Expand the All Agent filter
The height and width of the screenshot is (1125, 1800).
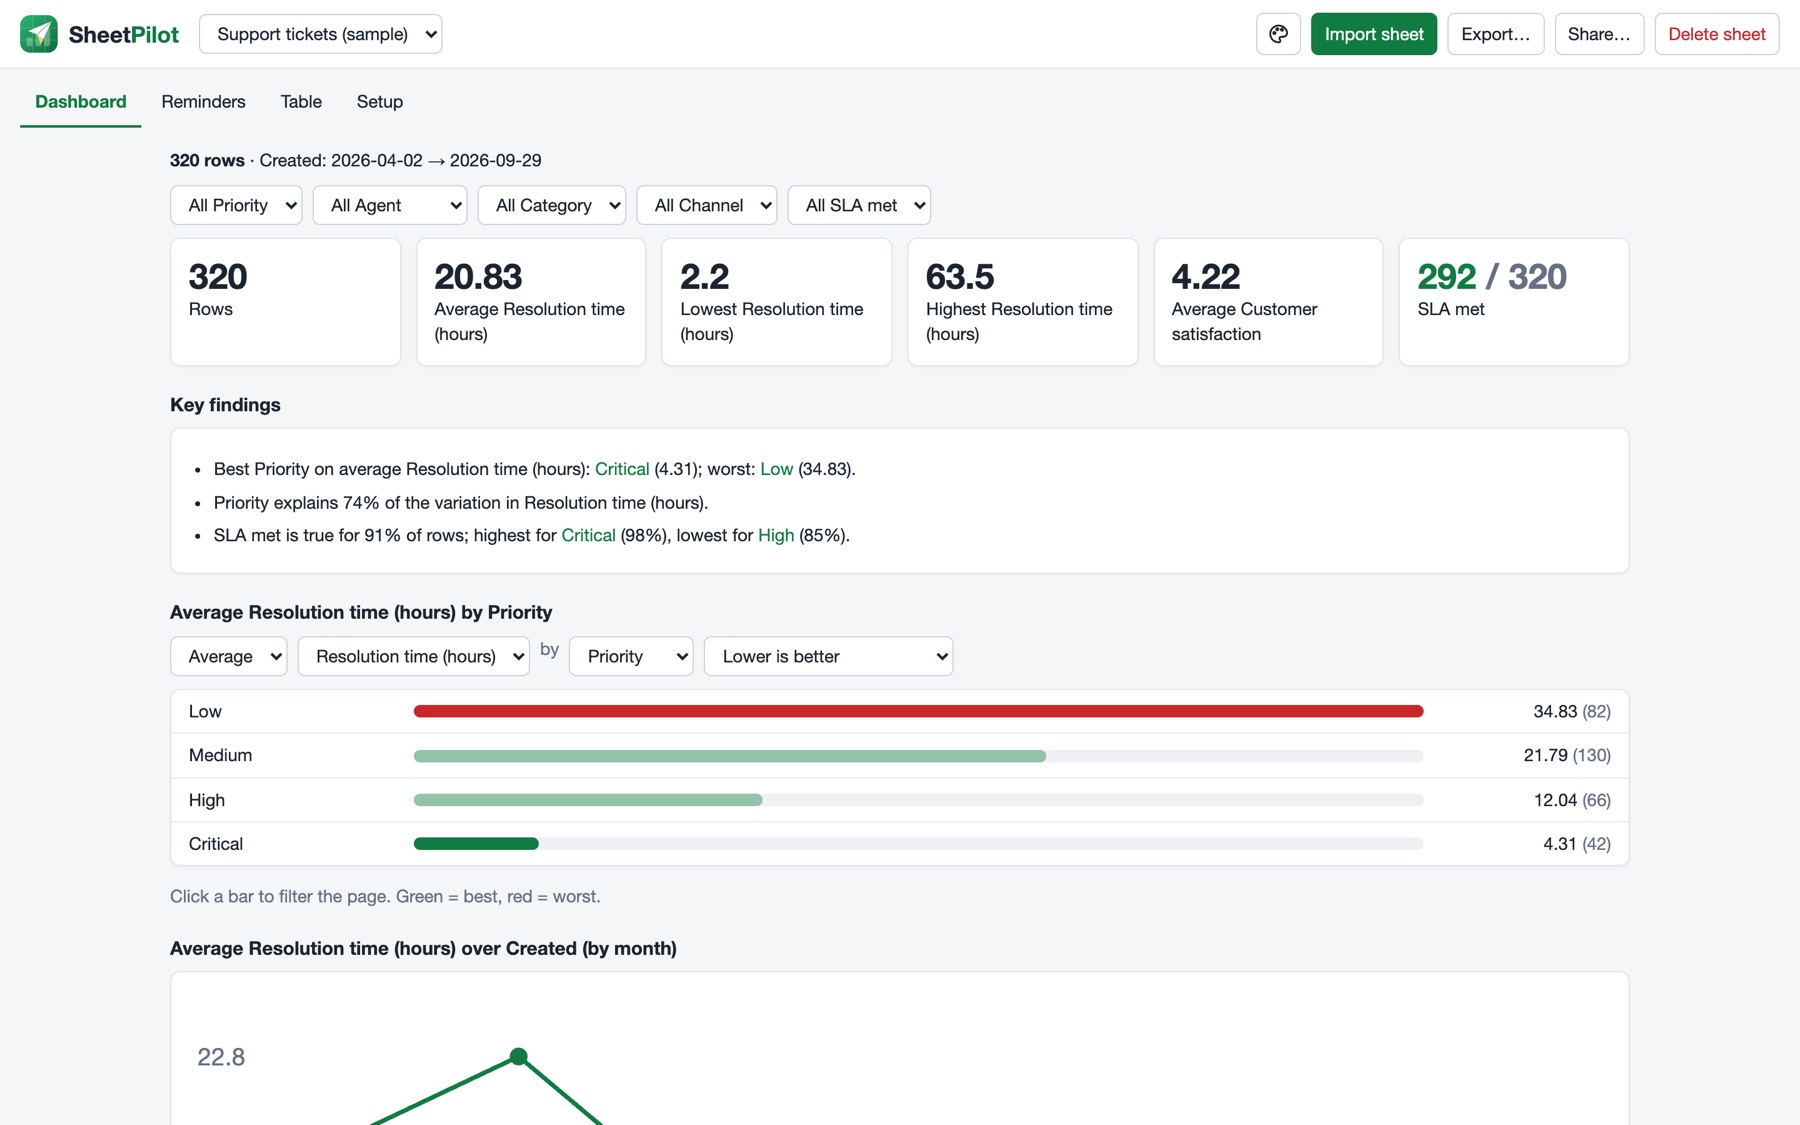(390, 205)
